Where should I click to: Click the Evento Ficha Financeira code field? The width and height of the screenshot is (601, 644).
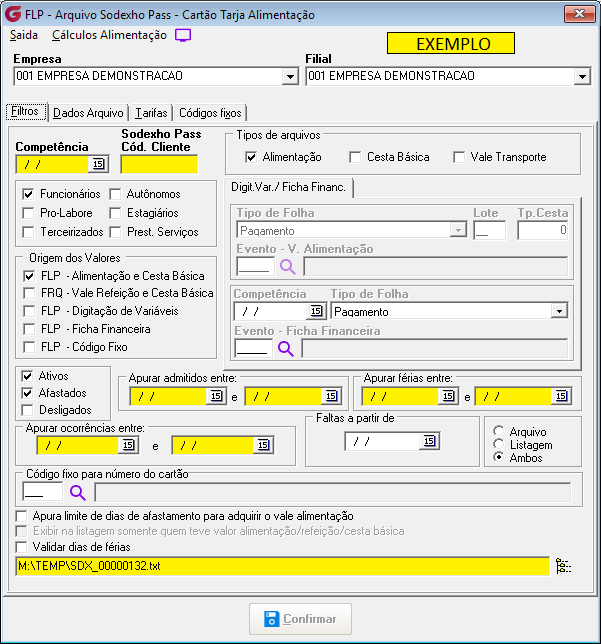pos(253,348)
